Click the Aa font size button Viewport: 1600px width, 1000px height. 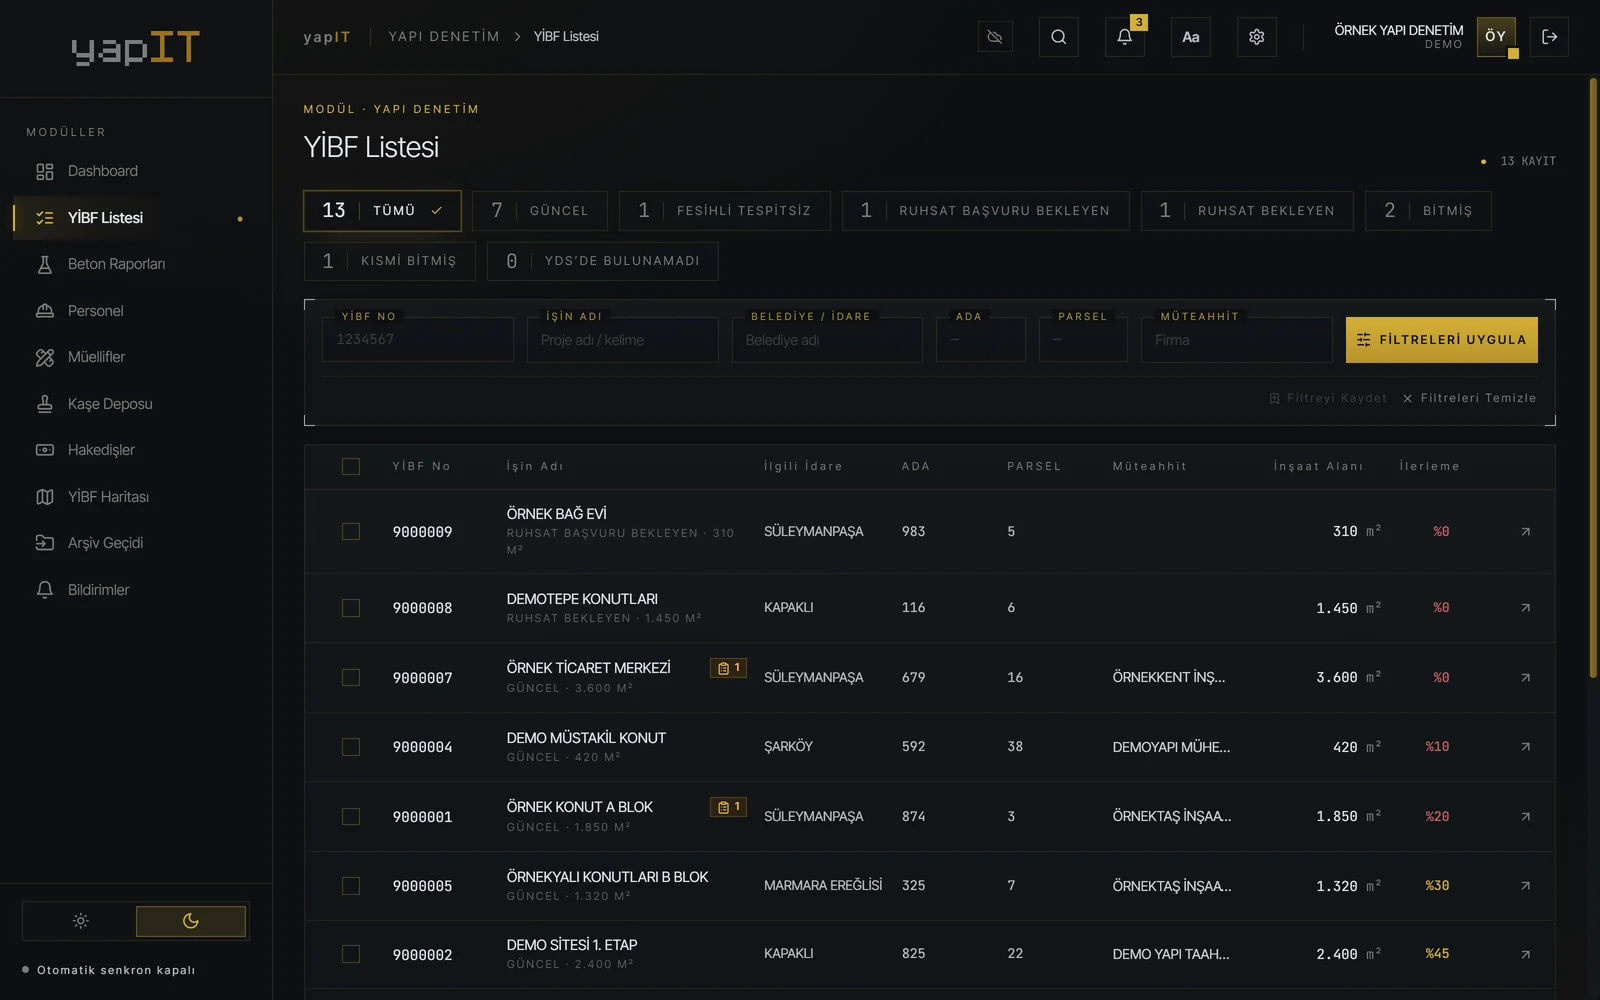(x=1190, y=37)
